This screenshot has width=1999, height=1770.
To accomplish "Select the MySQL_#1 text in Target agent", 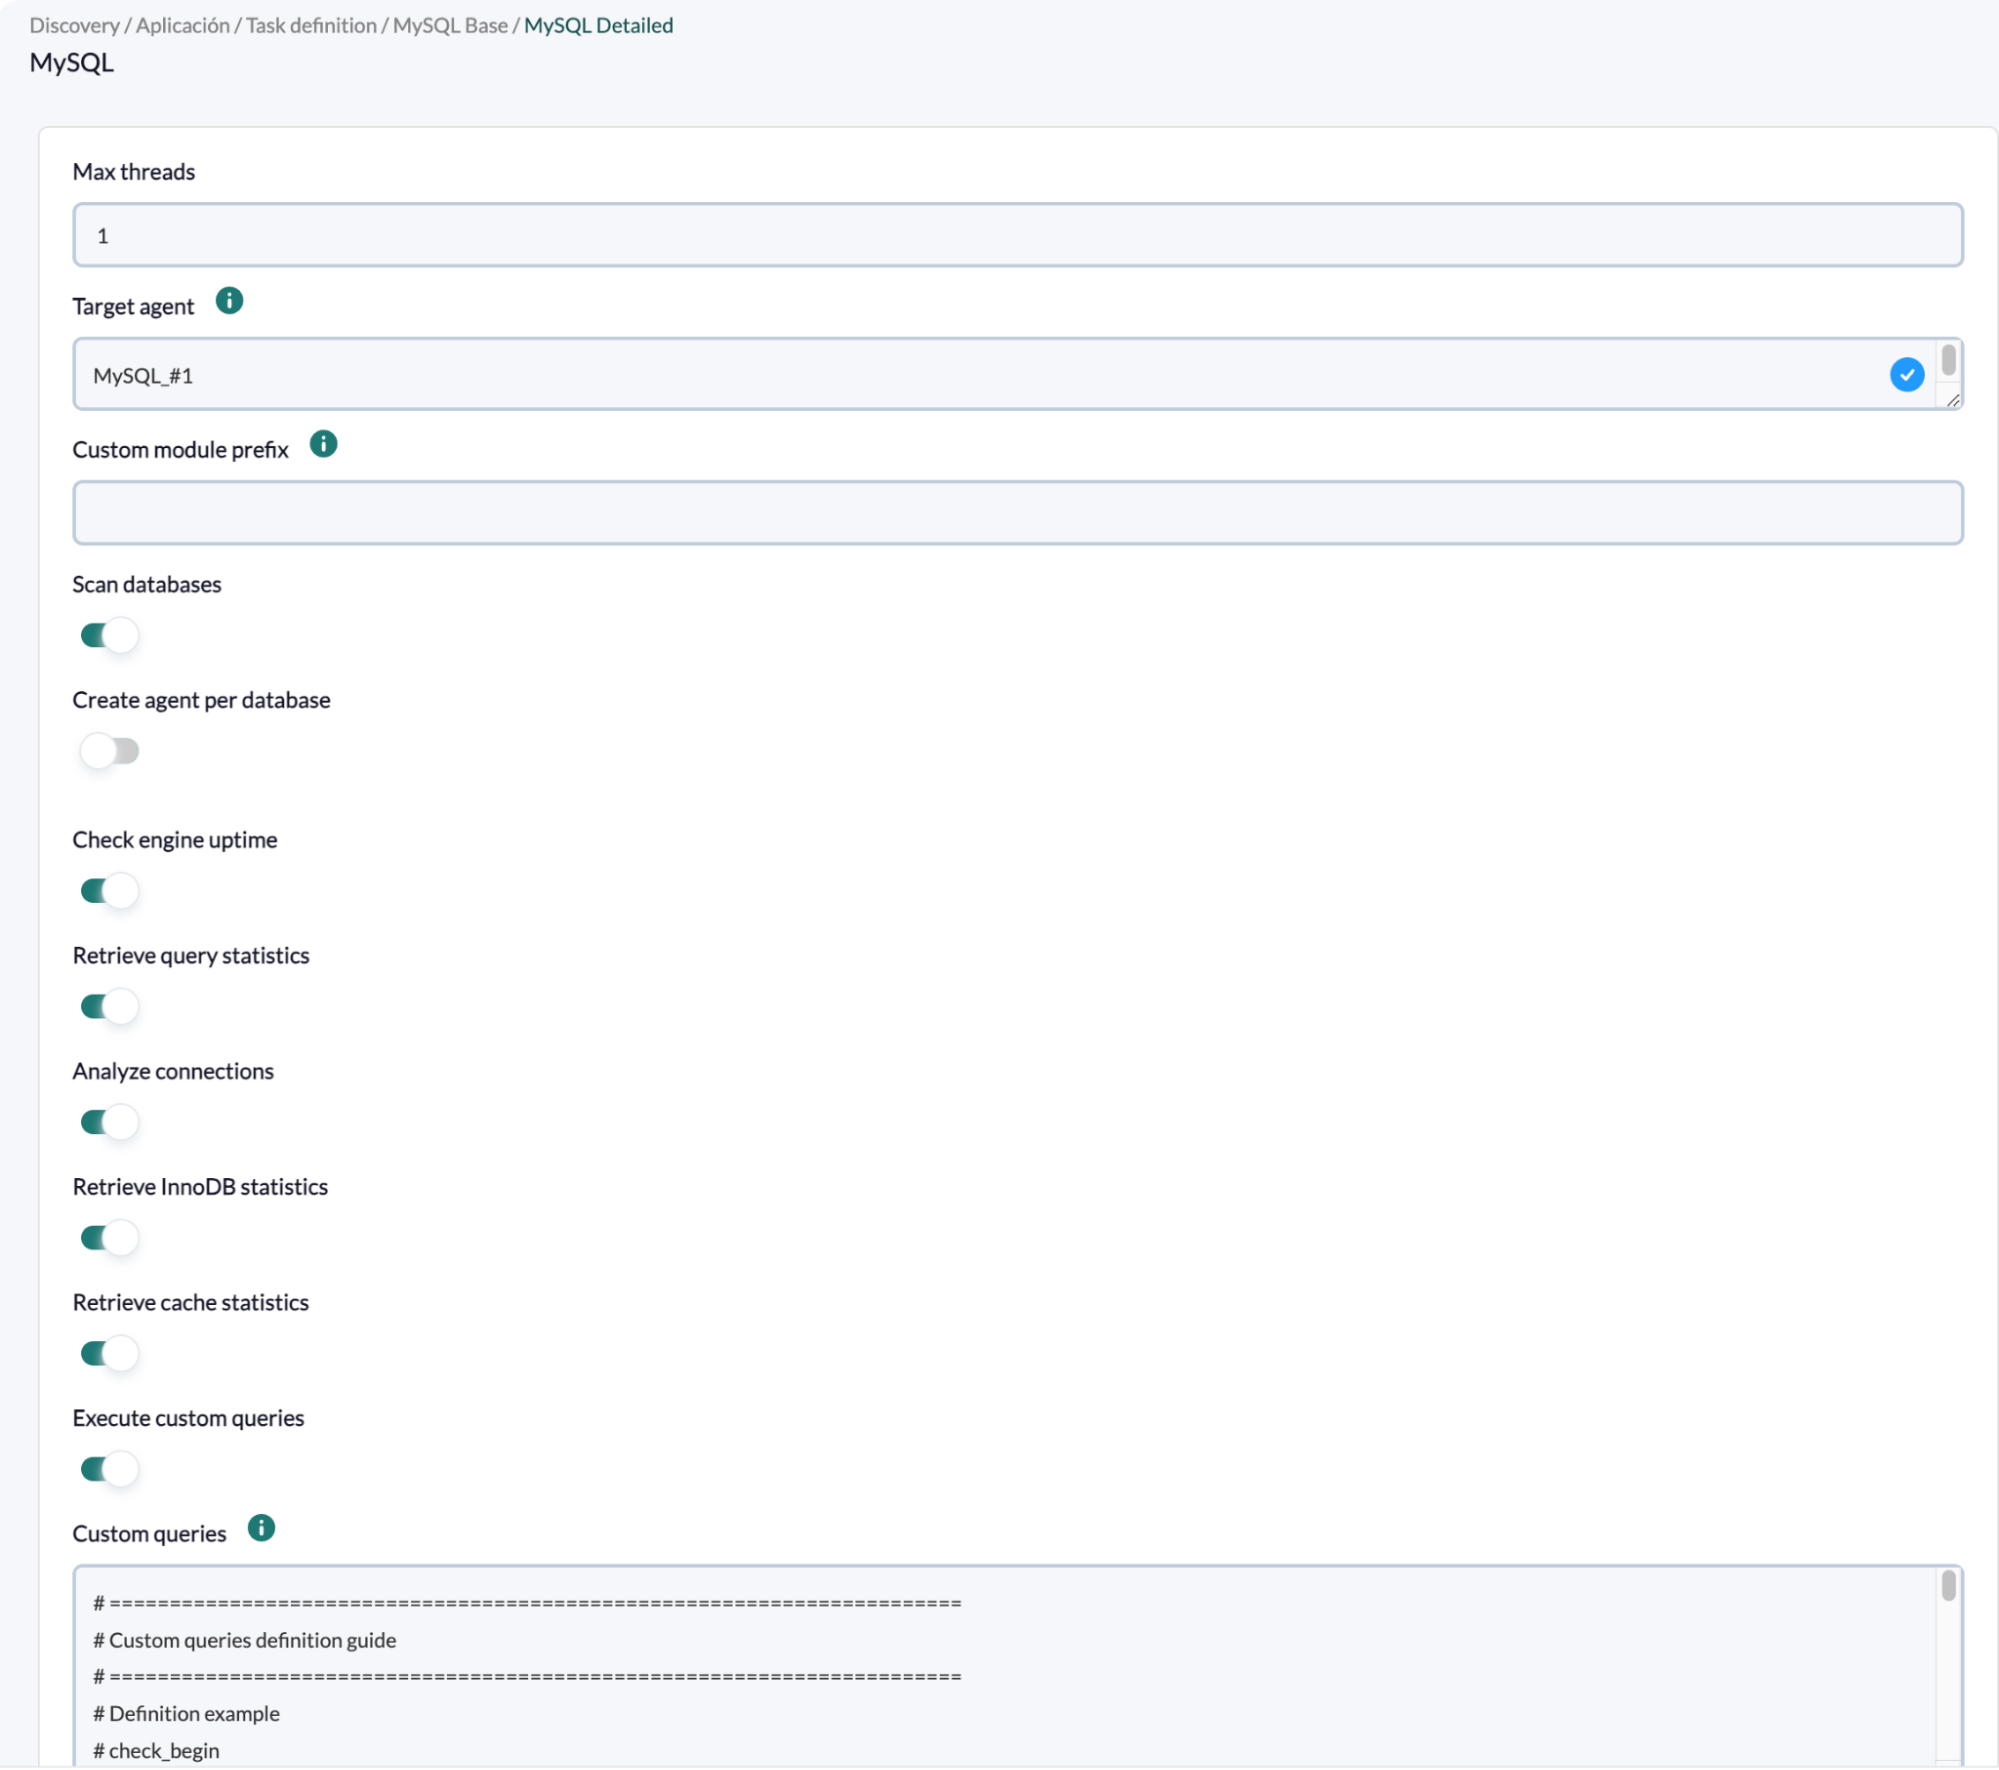I will coord(143,375).
